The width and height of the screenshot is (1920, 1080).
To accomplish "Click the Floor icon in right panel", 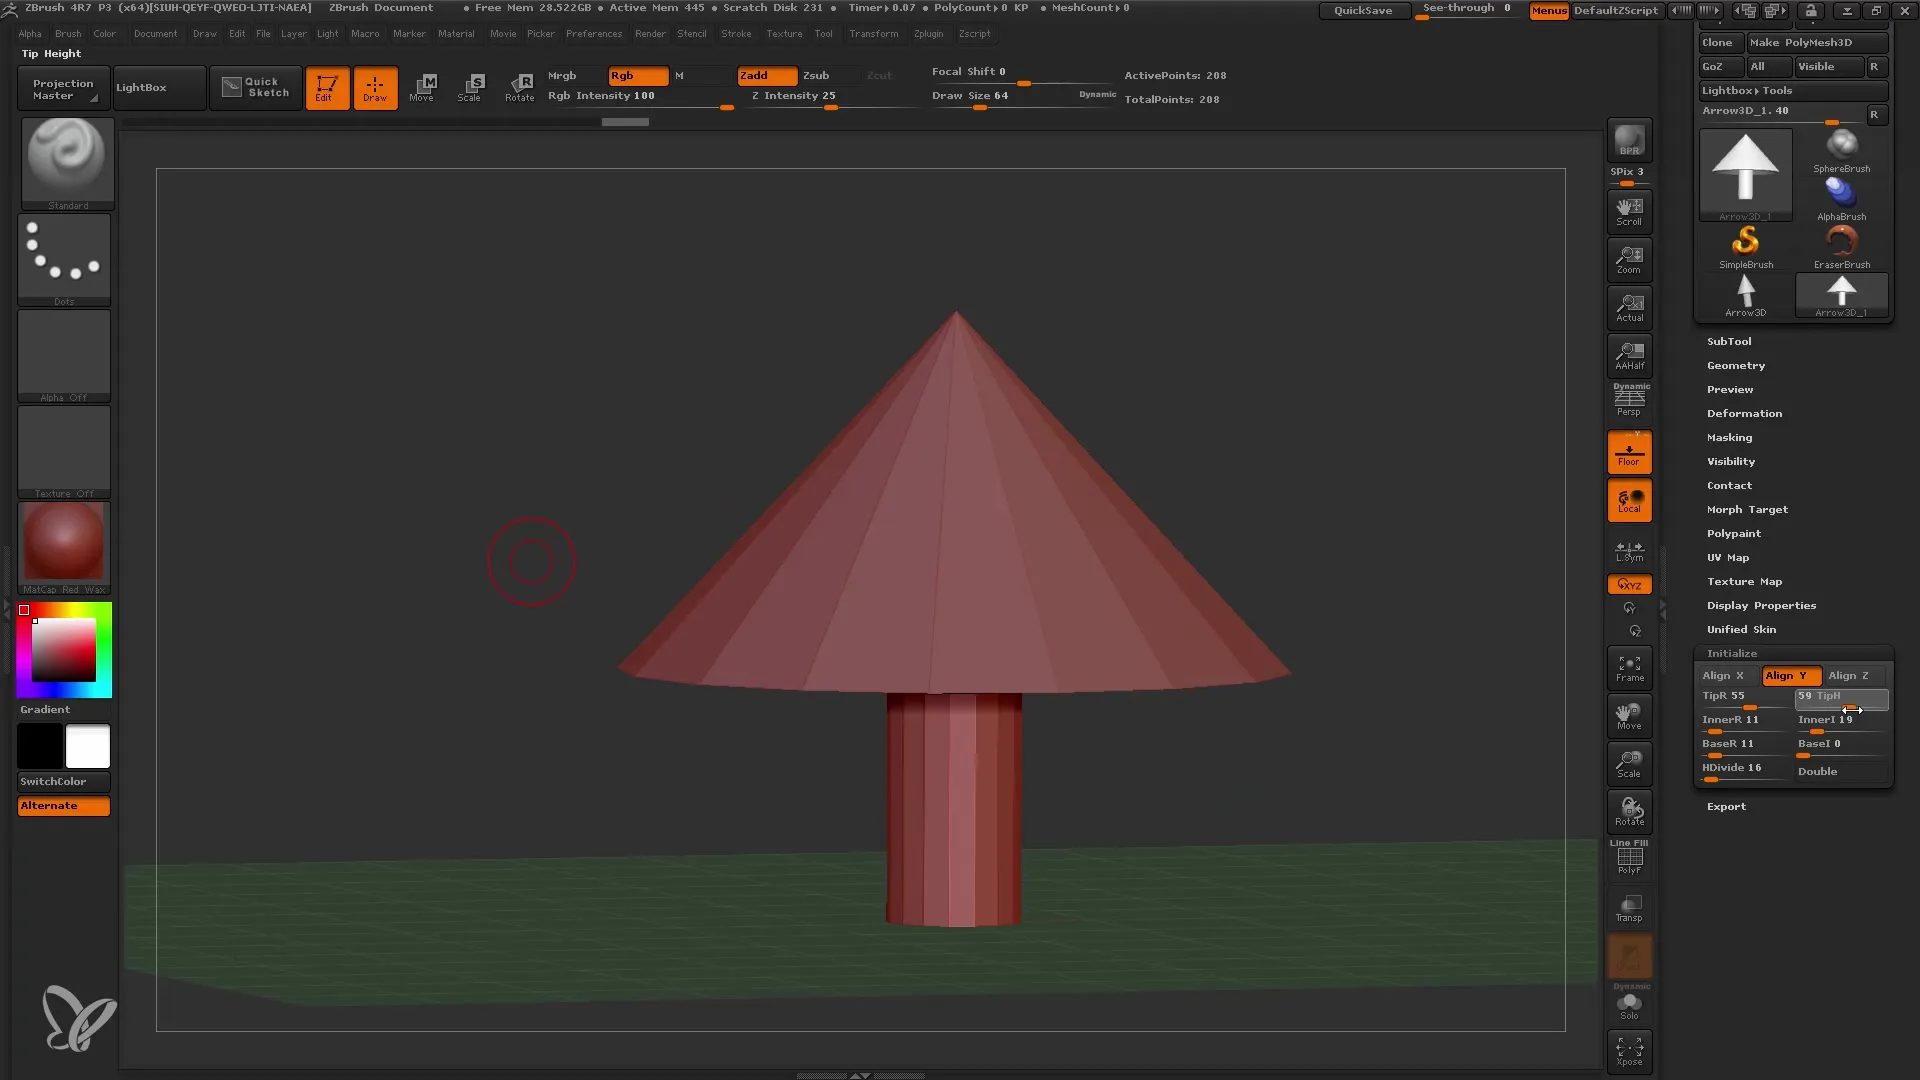I will coord(1630,454).
